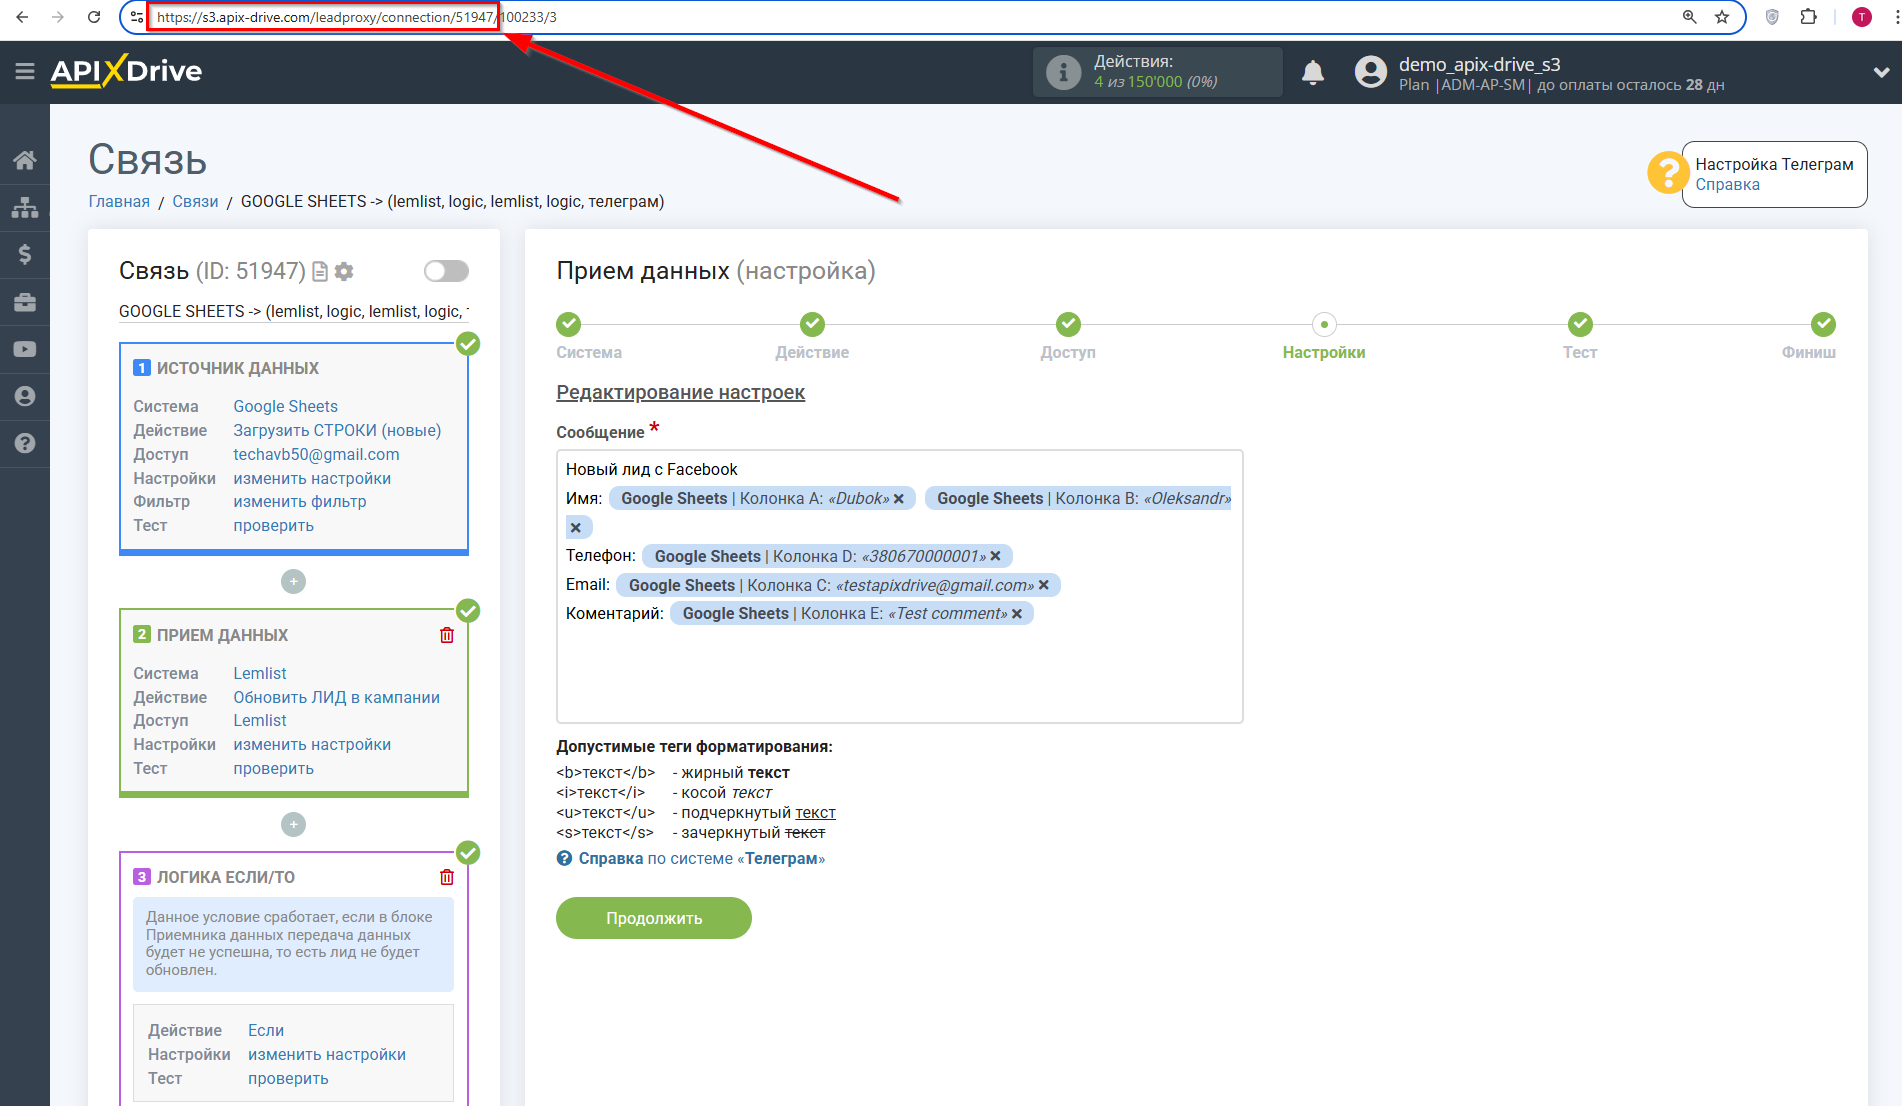The image size is (1902, 1106).
Task: Open notifications bell
Action: (1313, 72)
